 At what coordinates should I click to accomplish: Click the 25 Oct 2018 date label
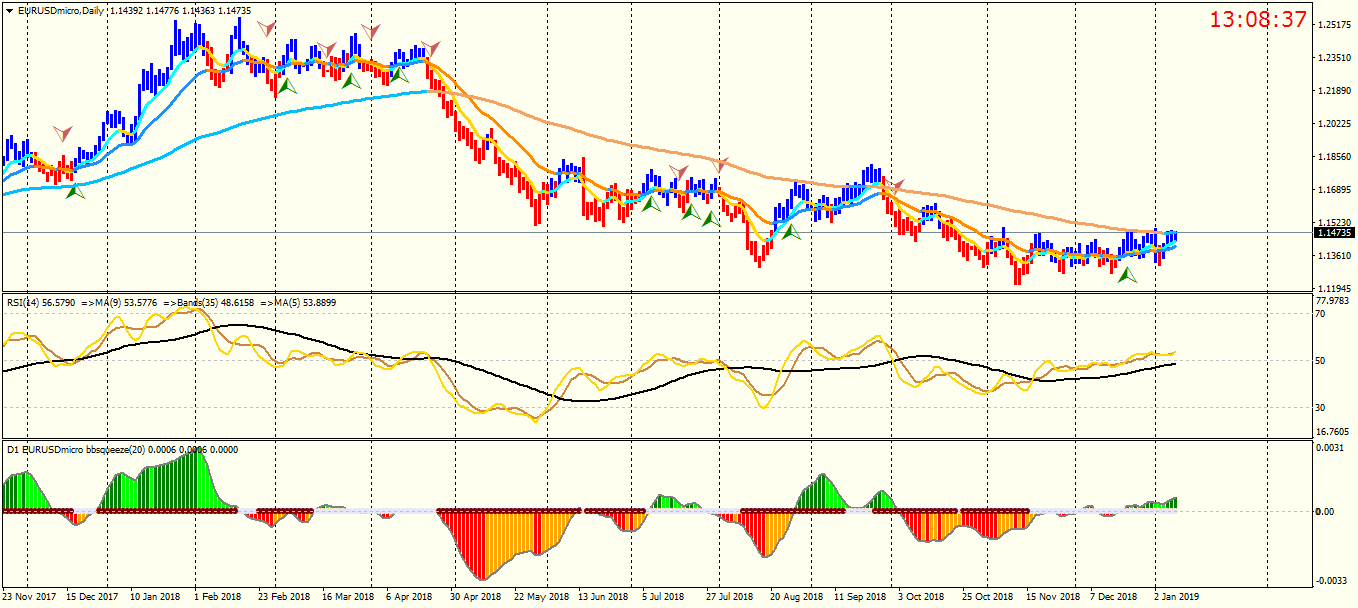[x=987, y=597]
